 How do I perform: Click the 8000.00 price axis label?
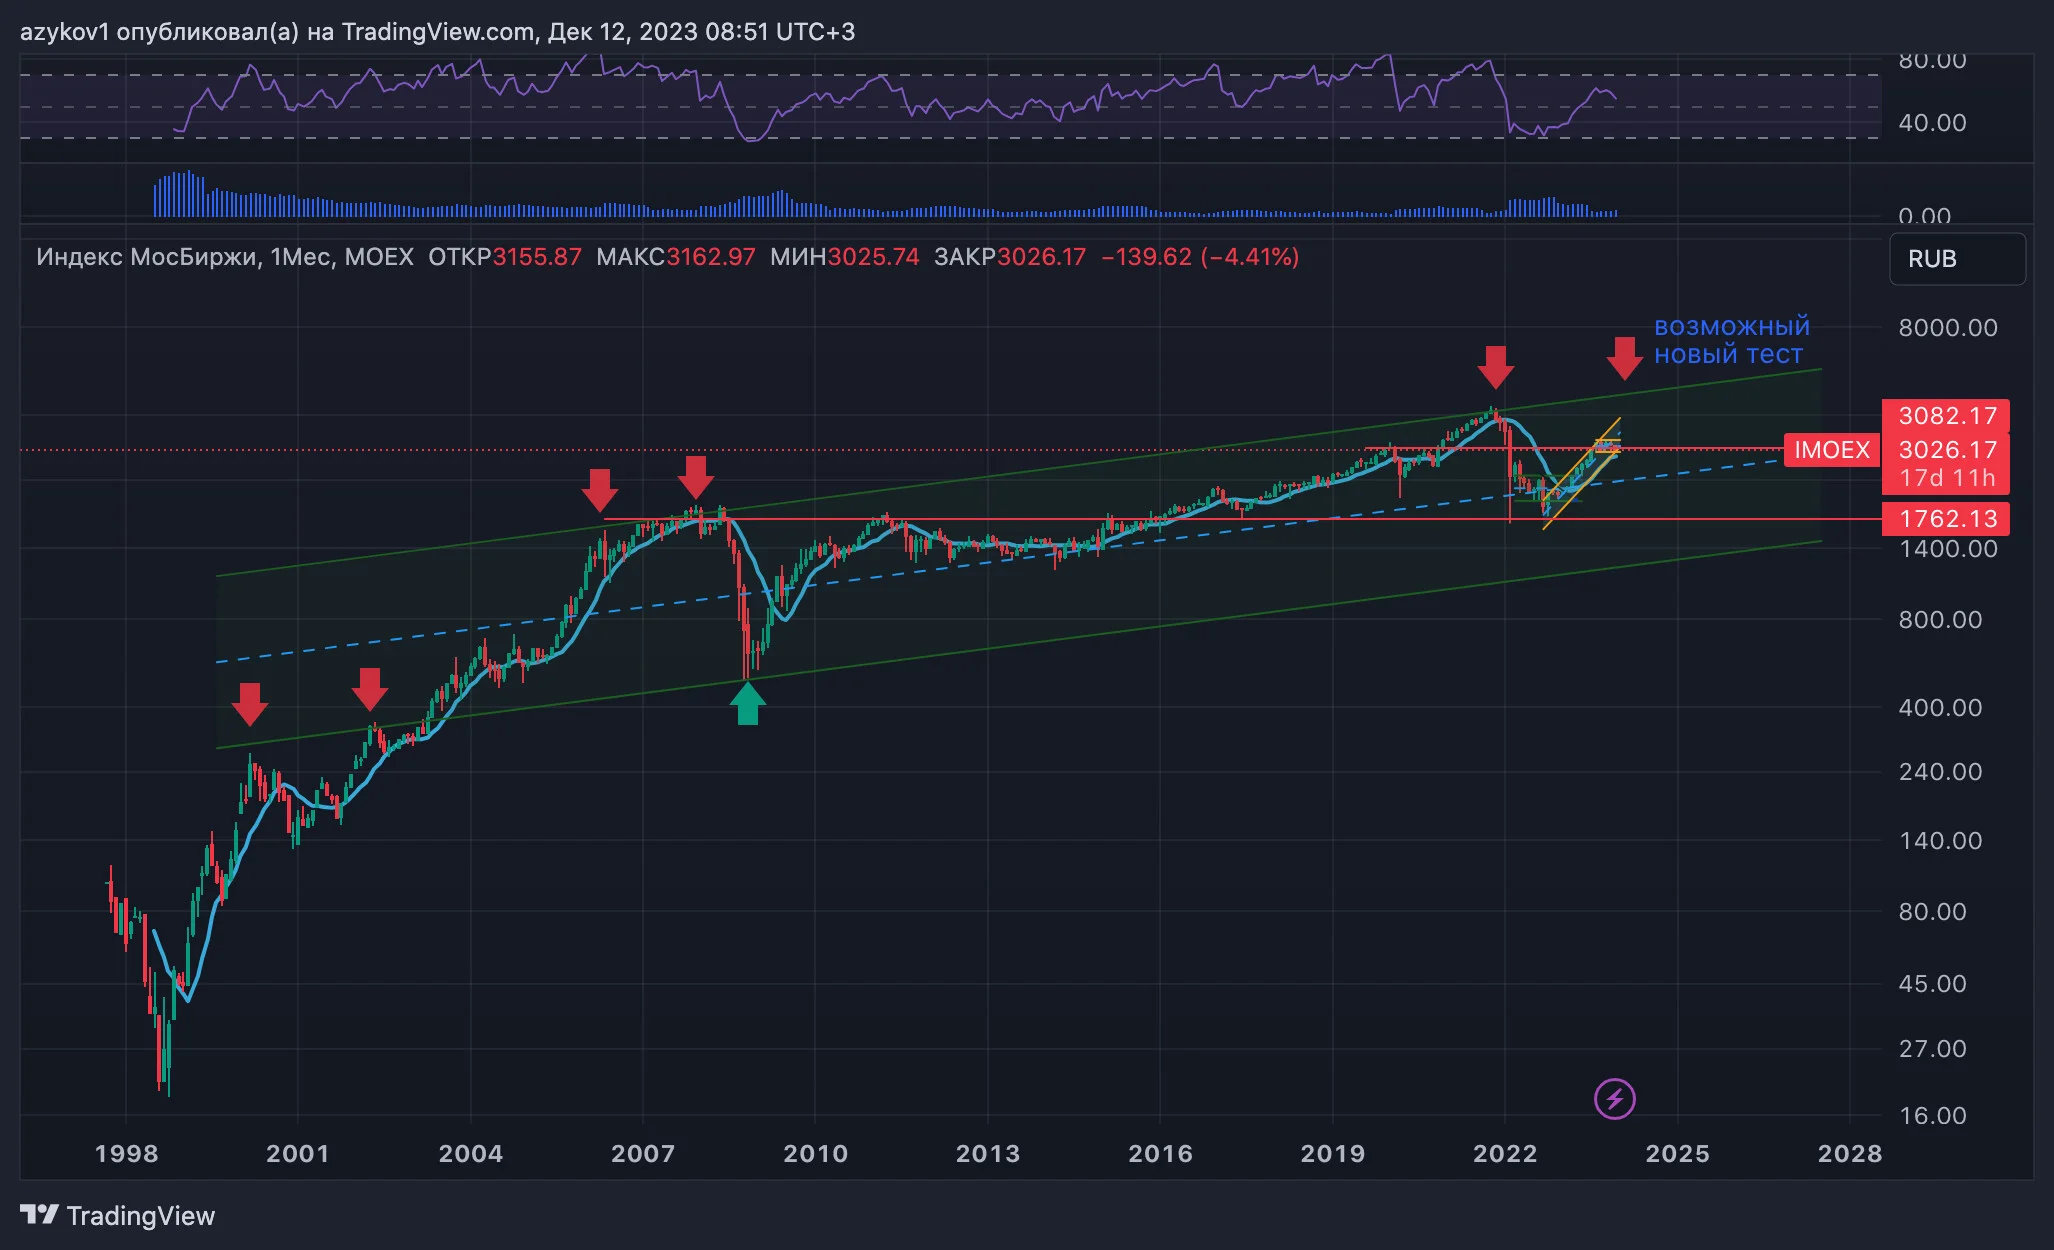tap(1947, 328)
